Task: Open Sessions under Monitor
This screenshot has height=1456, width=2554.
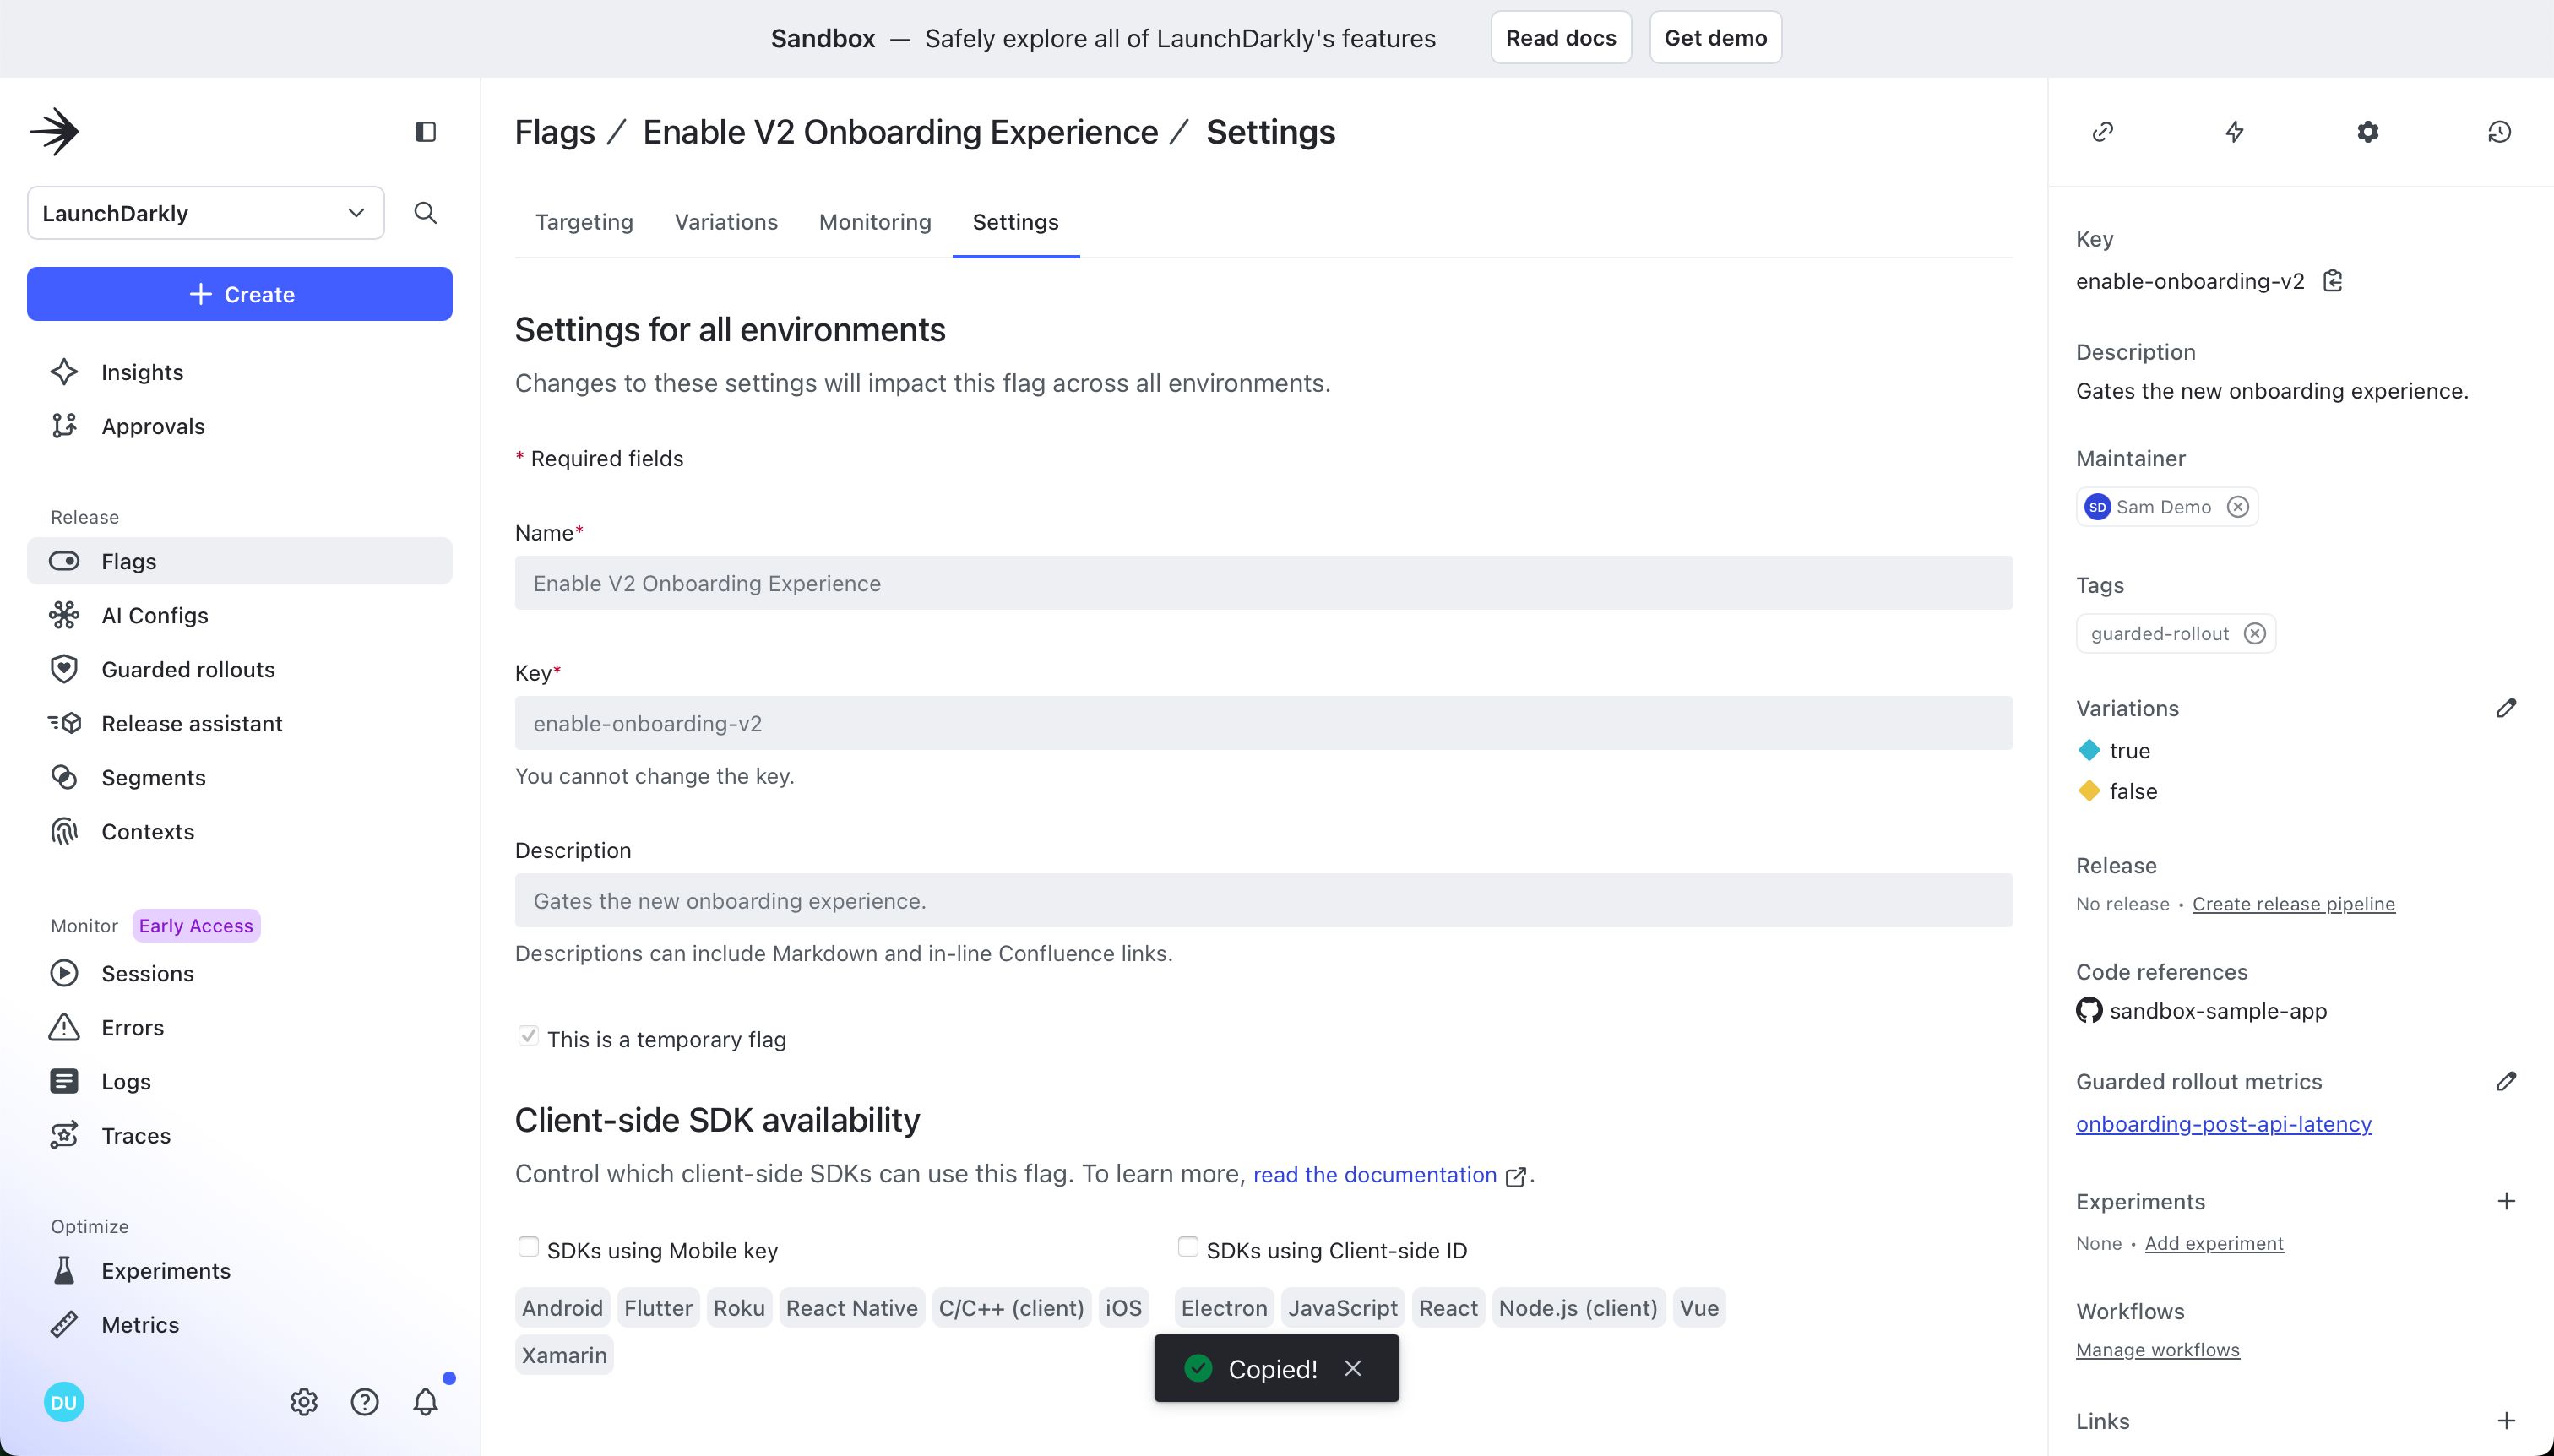Action: (240, 973)
